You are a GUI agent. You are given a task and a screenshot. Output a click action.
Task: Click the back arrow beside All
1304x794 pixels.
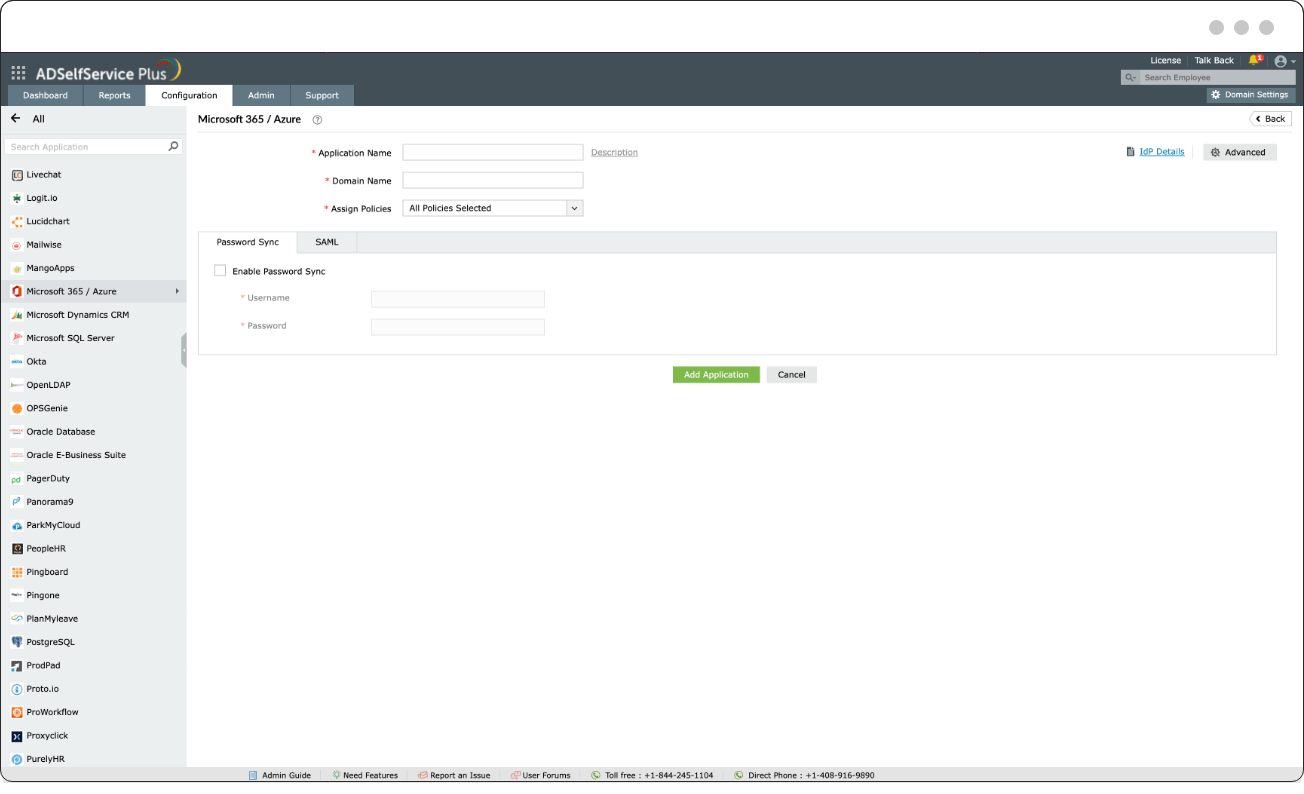tap(15, 119)
